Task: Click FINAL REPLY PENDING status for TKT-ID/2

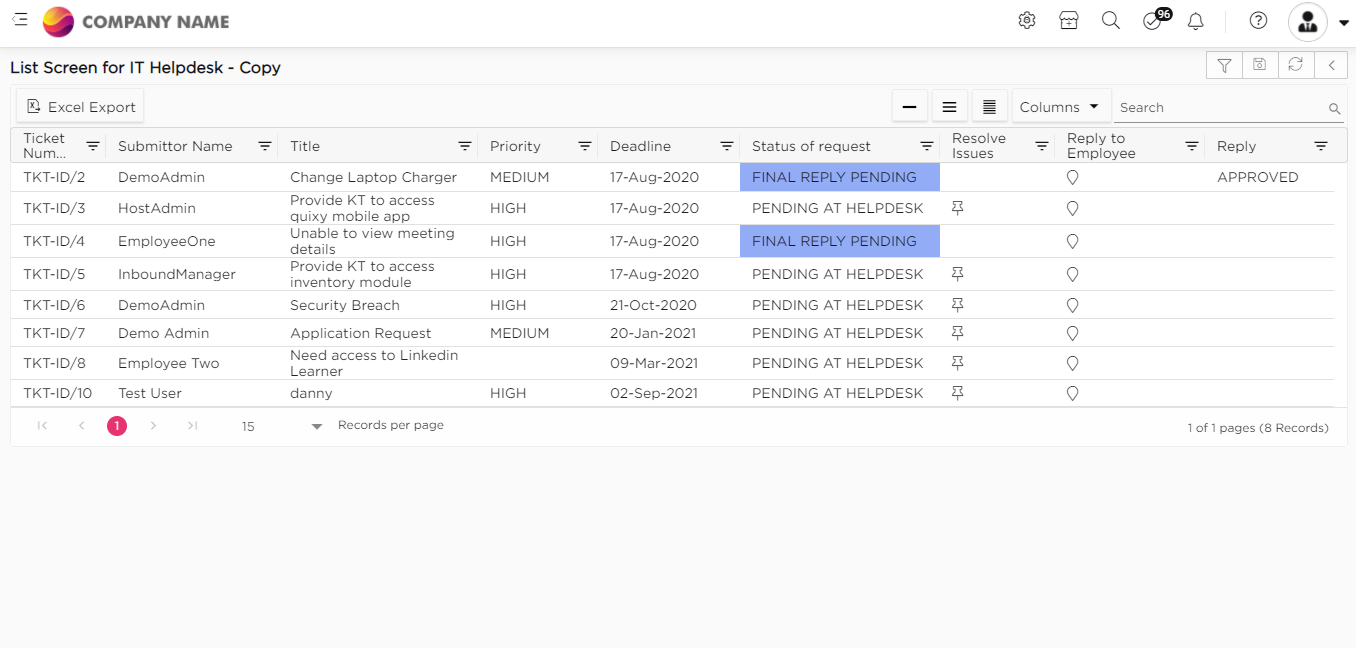Action: click(840, 177)
